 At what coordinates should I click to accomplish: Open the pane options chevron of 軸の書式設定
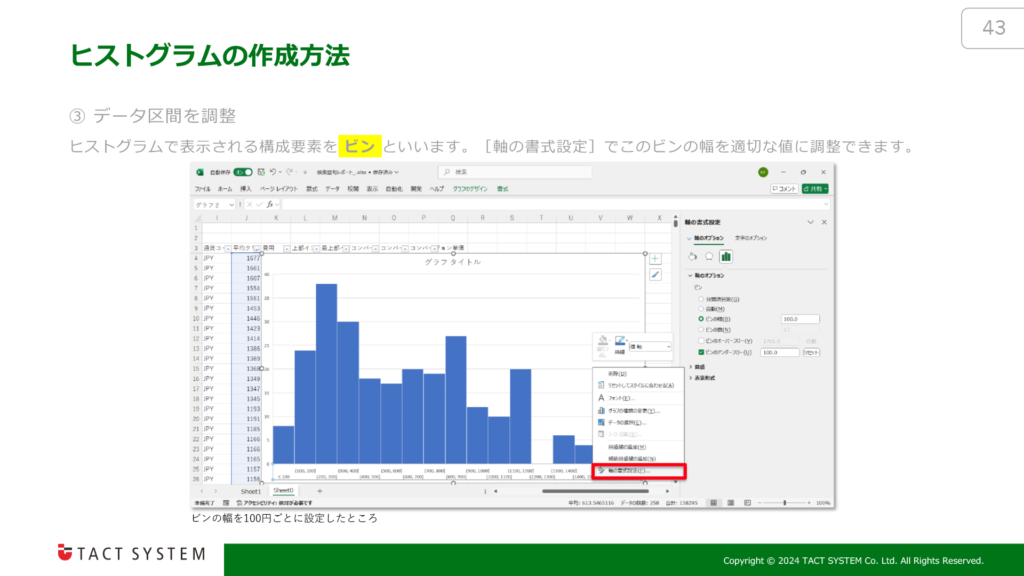(x=810, y=223)
